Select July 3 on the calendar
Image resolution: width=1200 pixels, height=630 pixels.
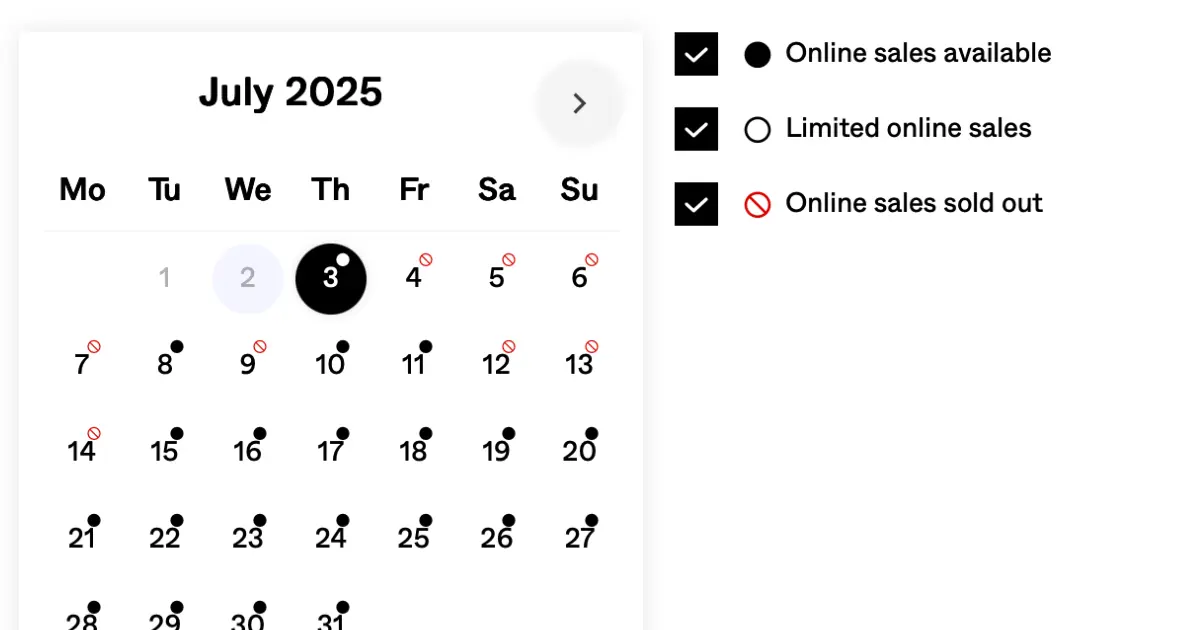pos(331,278)
